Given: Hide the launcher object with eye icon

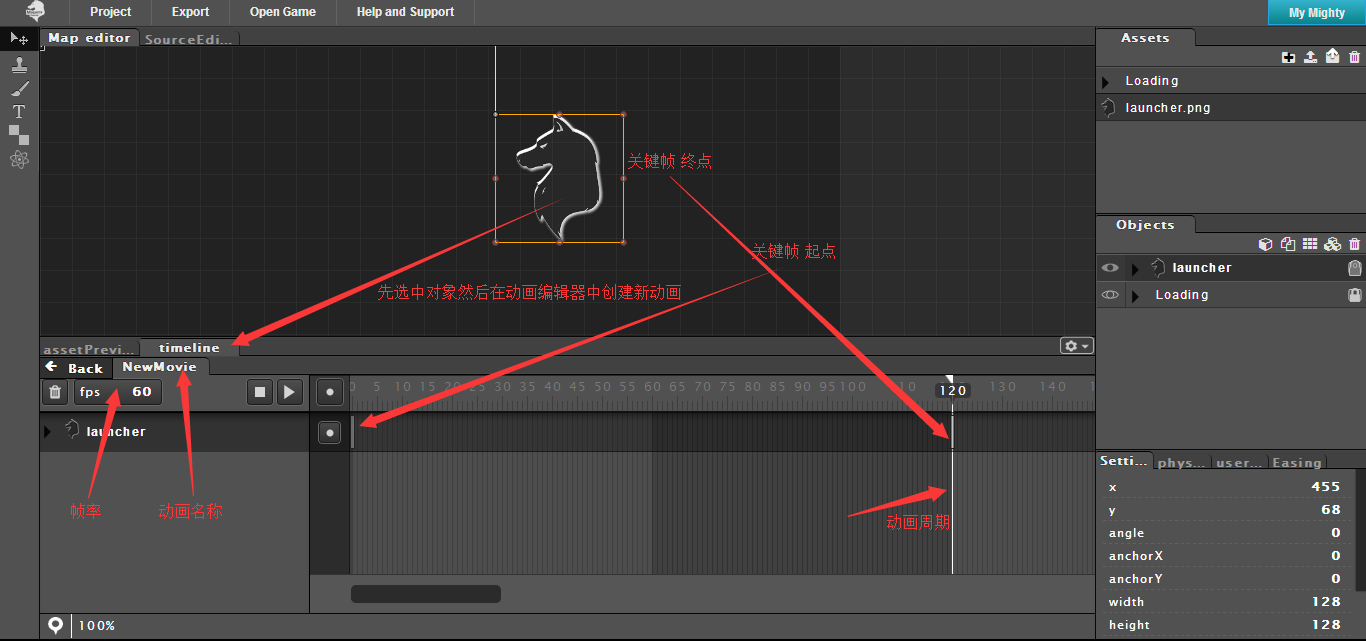Looking at the screenshot, I should click(1110, 268).
